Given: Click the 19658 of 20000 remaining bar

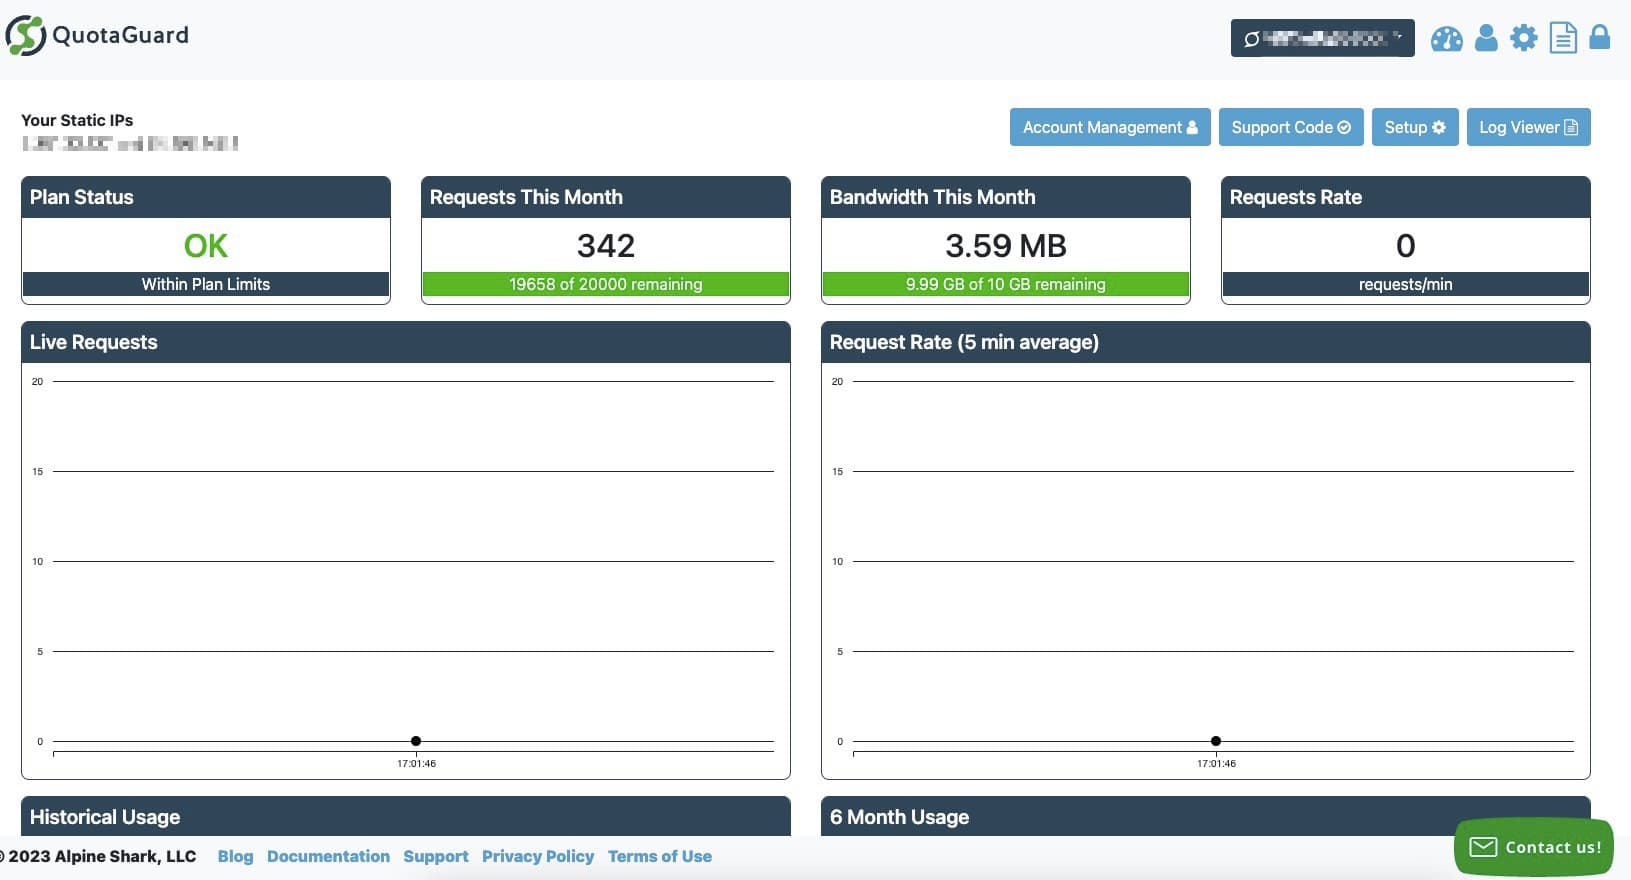Looking at the screenshot, I should pos(606,284).
